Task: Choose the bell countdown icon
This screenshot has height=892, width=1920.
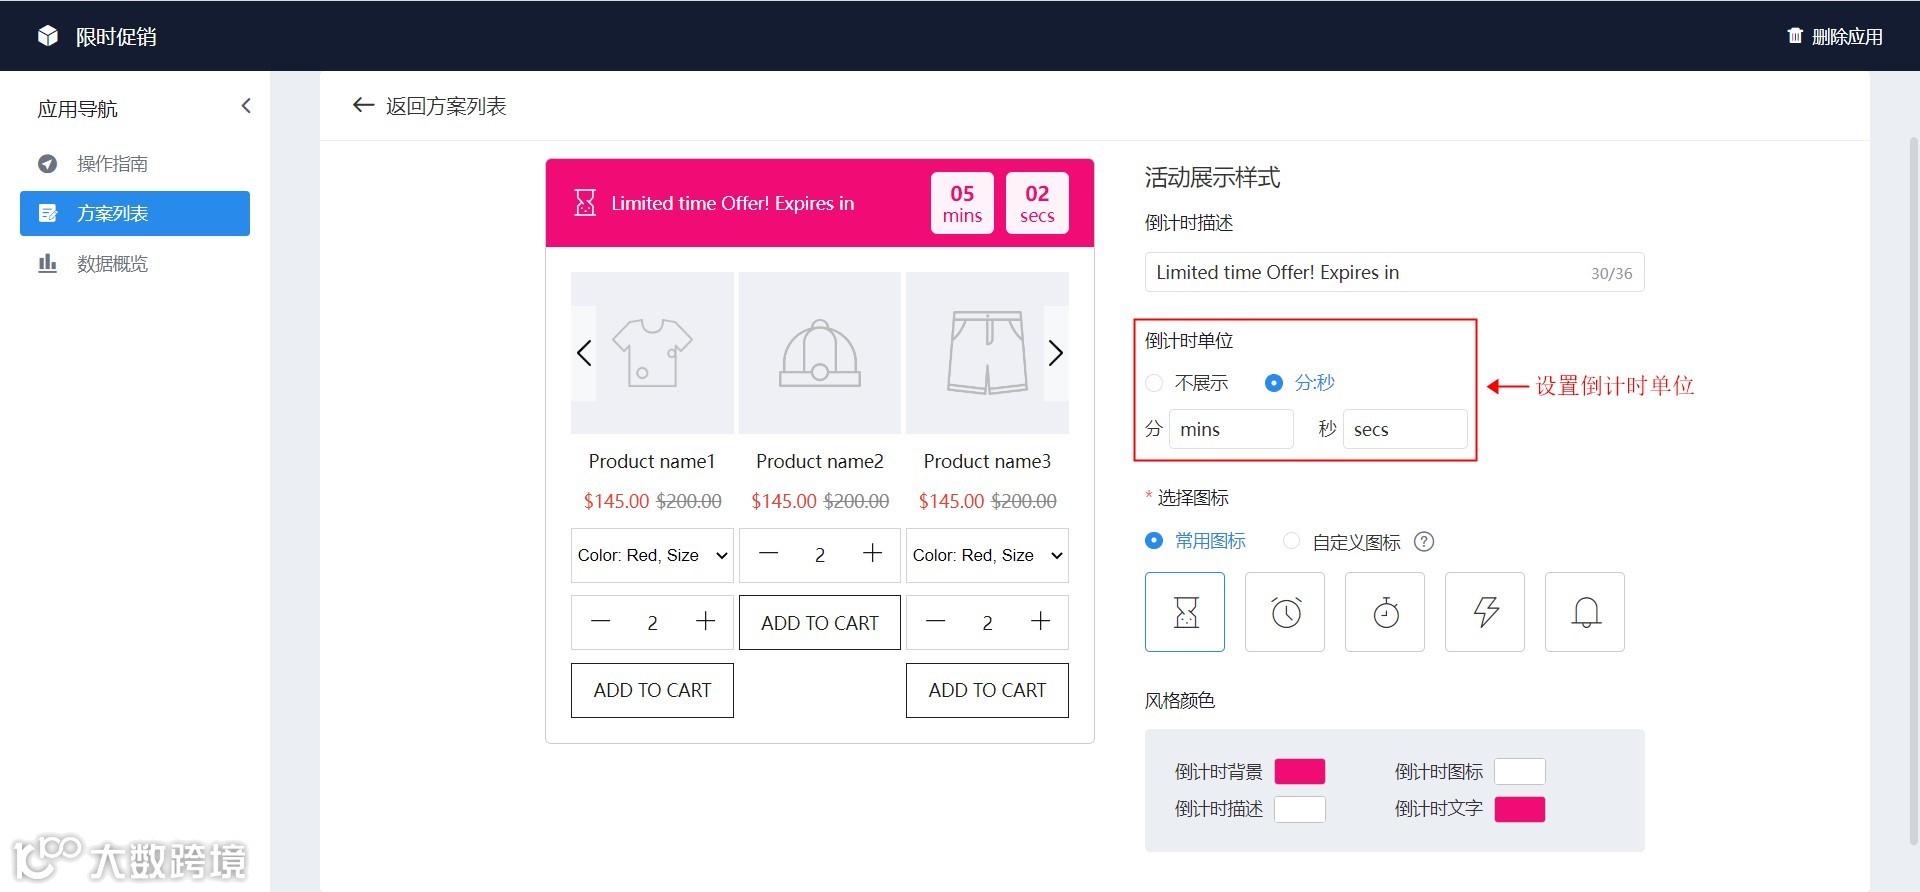Action: pyautogui.click(x=1585, y=612)
